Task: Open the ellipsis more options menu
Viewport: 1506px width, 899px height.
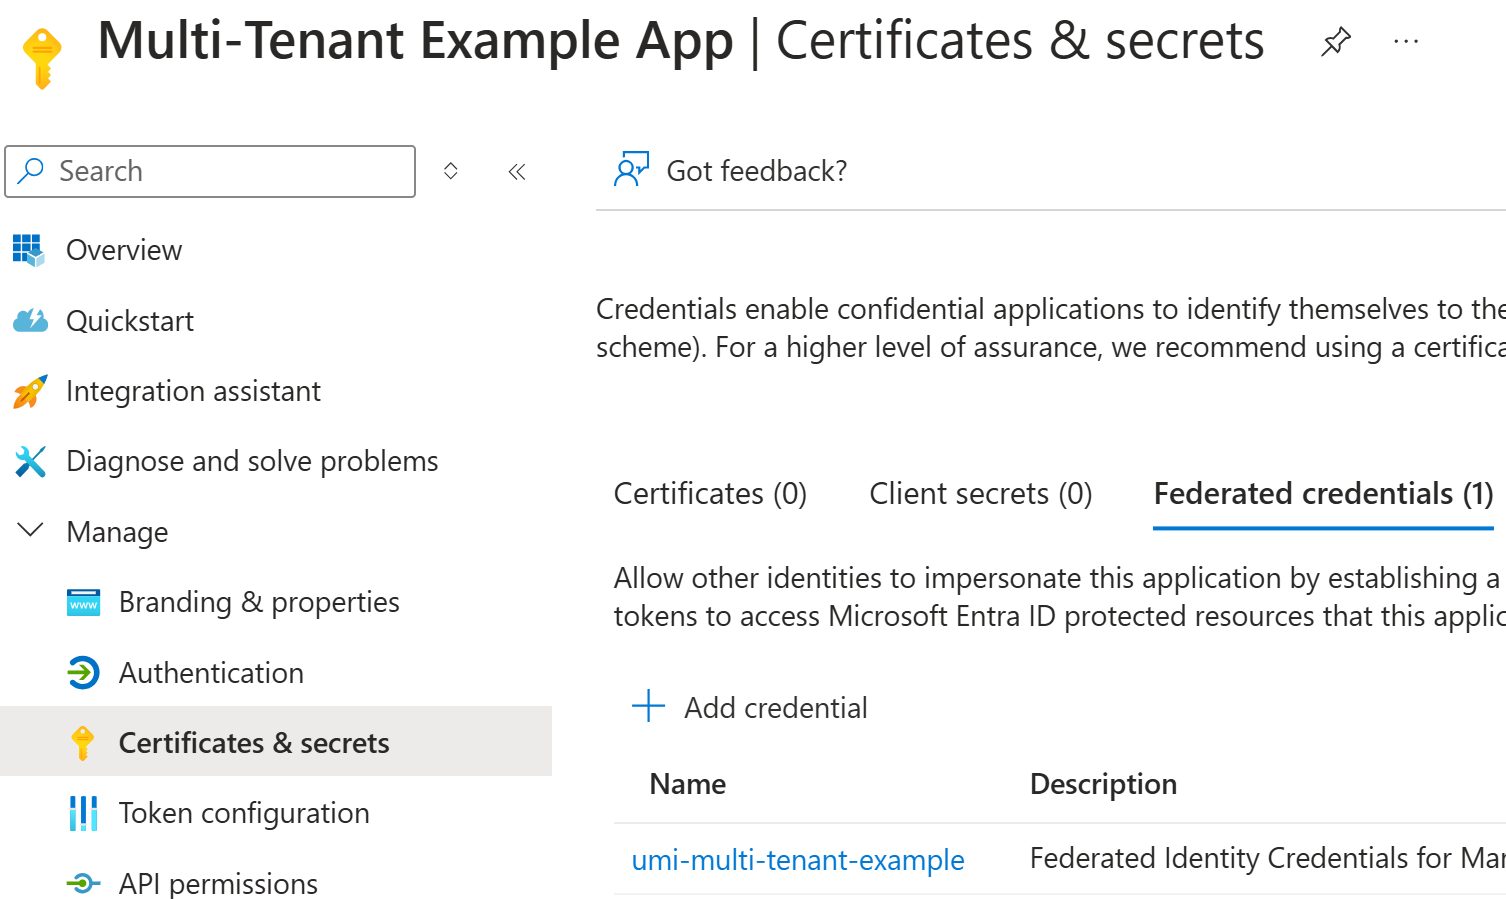Action: [x=1406, y=42]
